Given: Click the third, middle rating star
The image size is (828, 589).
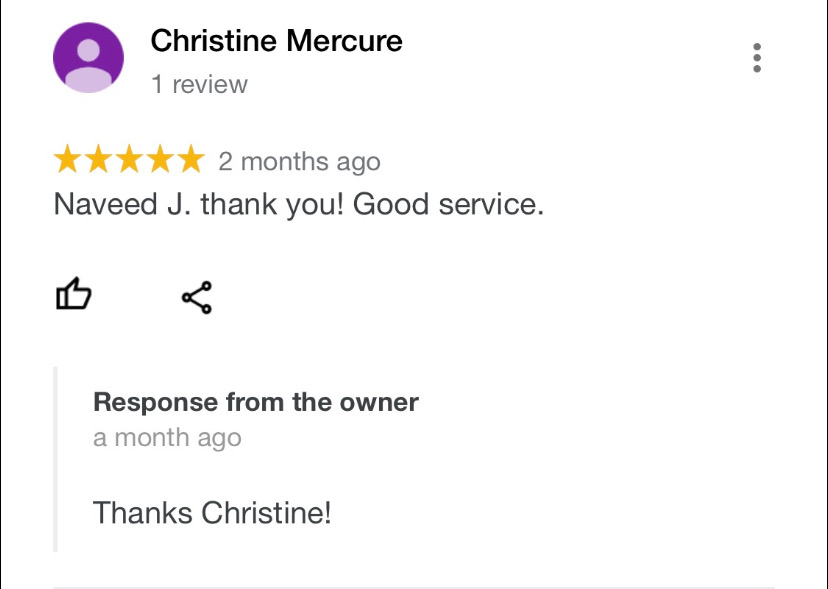Looking at the screenshot, I should (x=129, y=160).
